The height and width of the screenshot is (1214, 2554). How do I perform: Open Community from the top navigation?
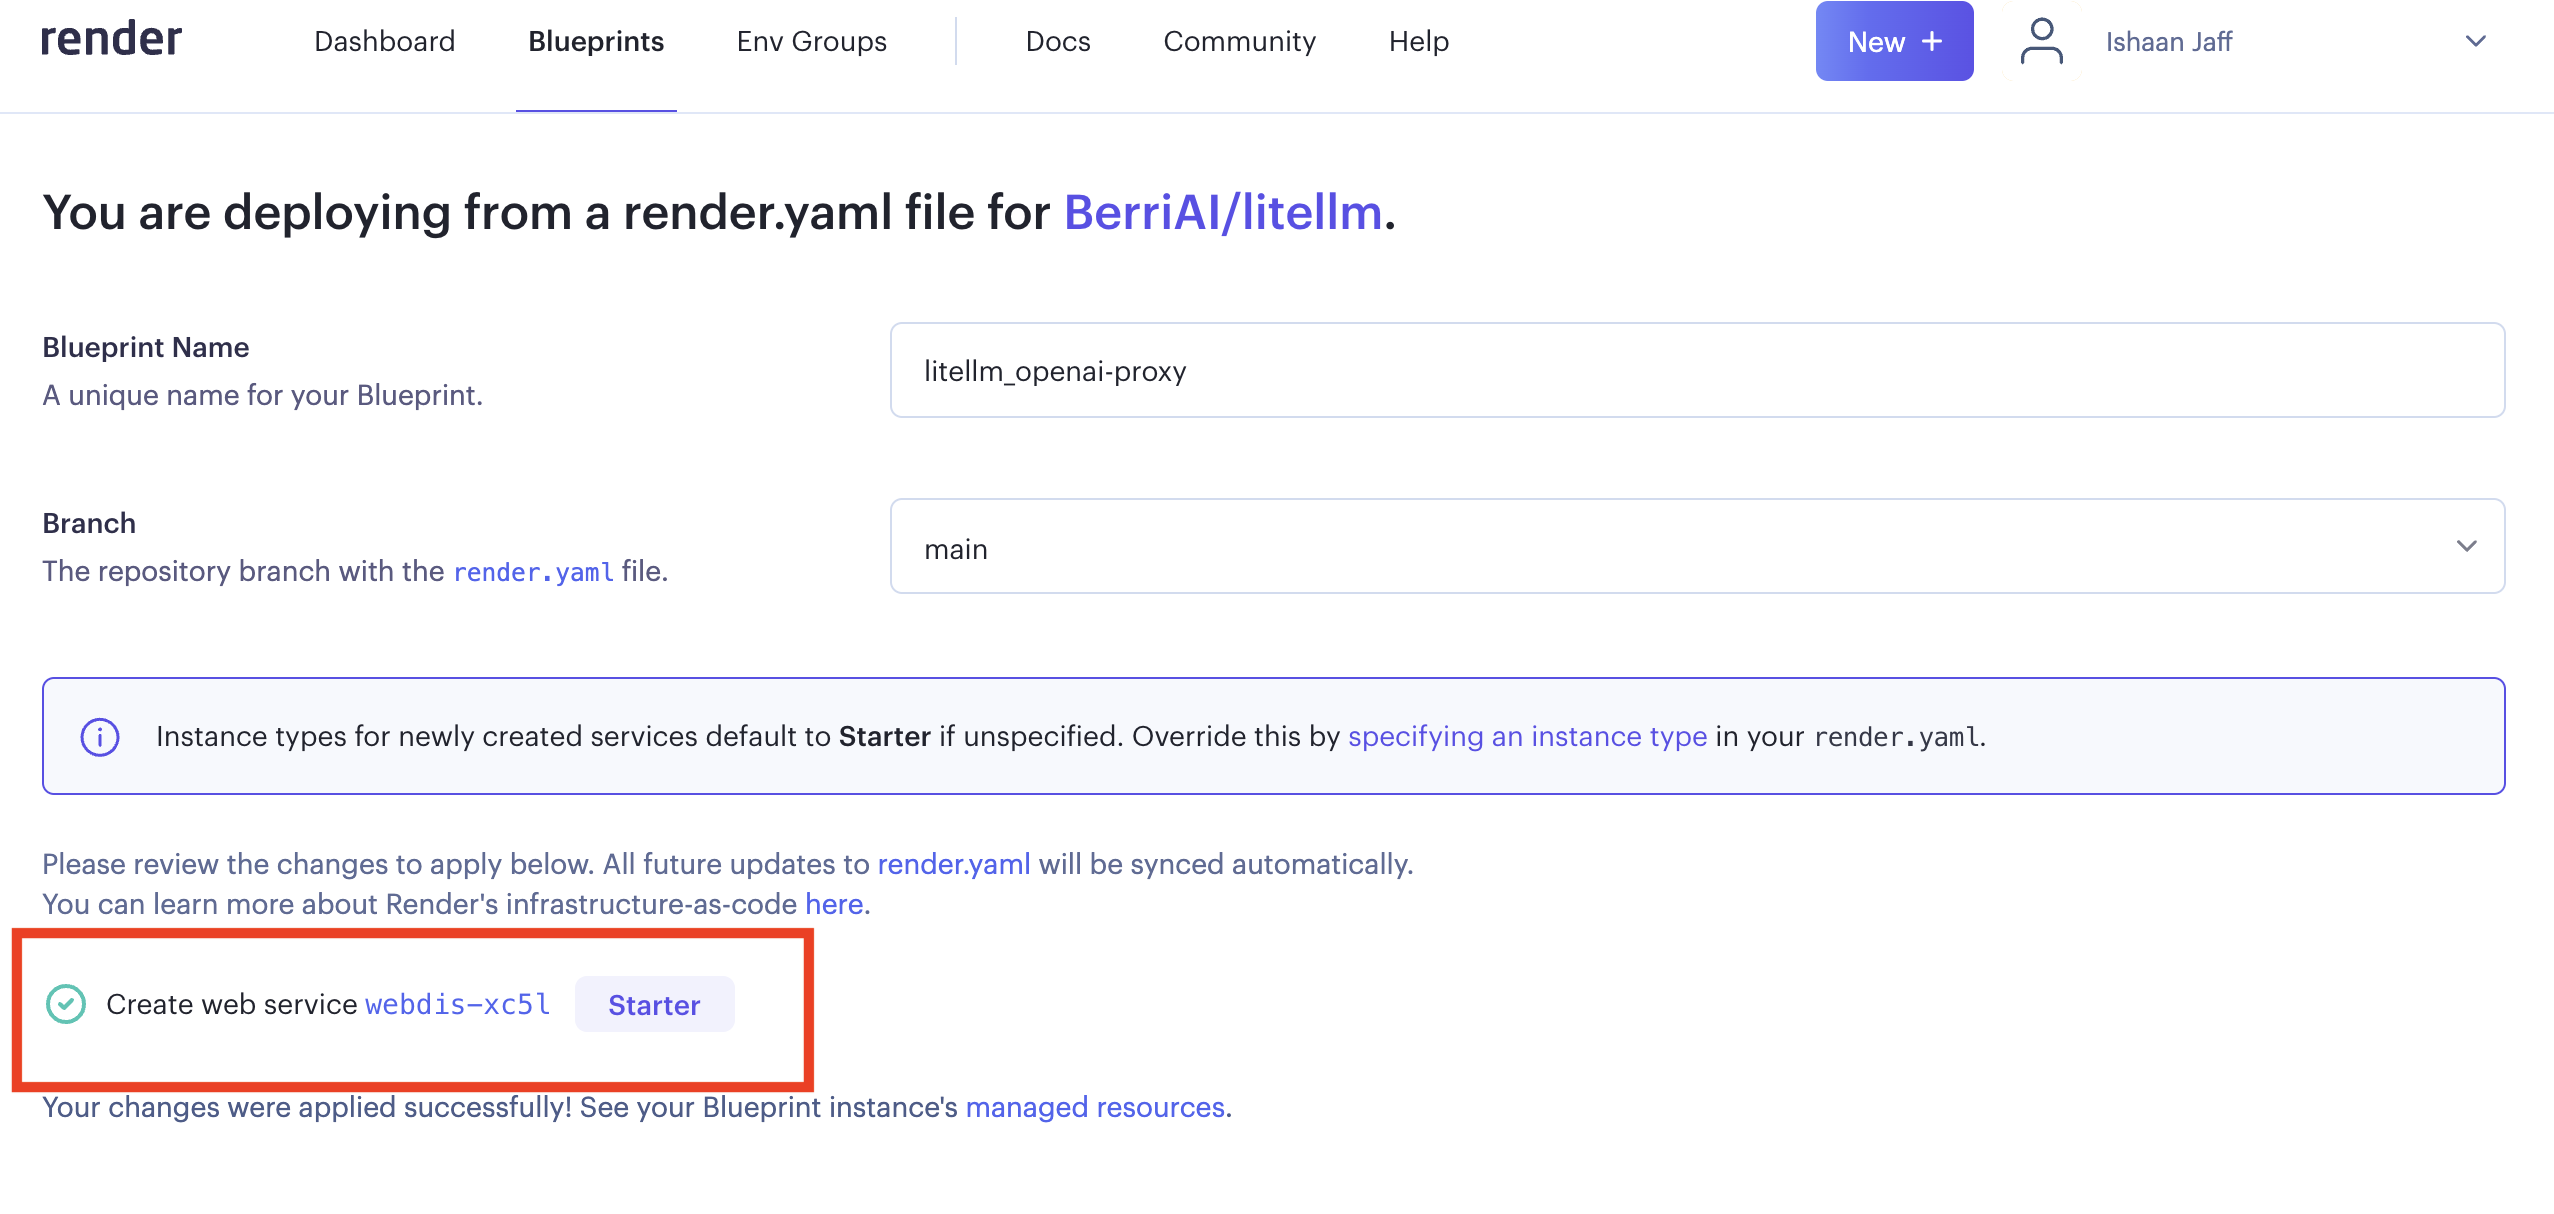tap(1239, 41)
